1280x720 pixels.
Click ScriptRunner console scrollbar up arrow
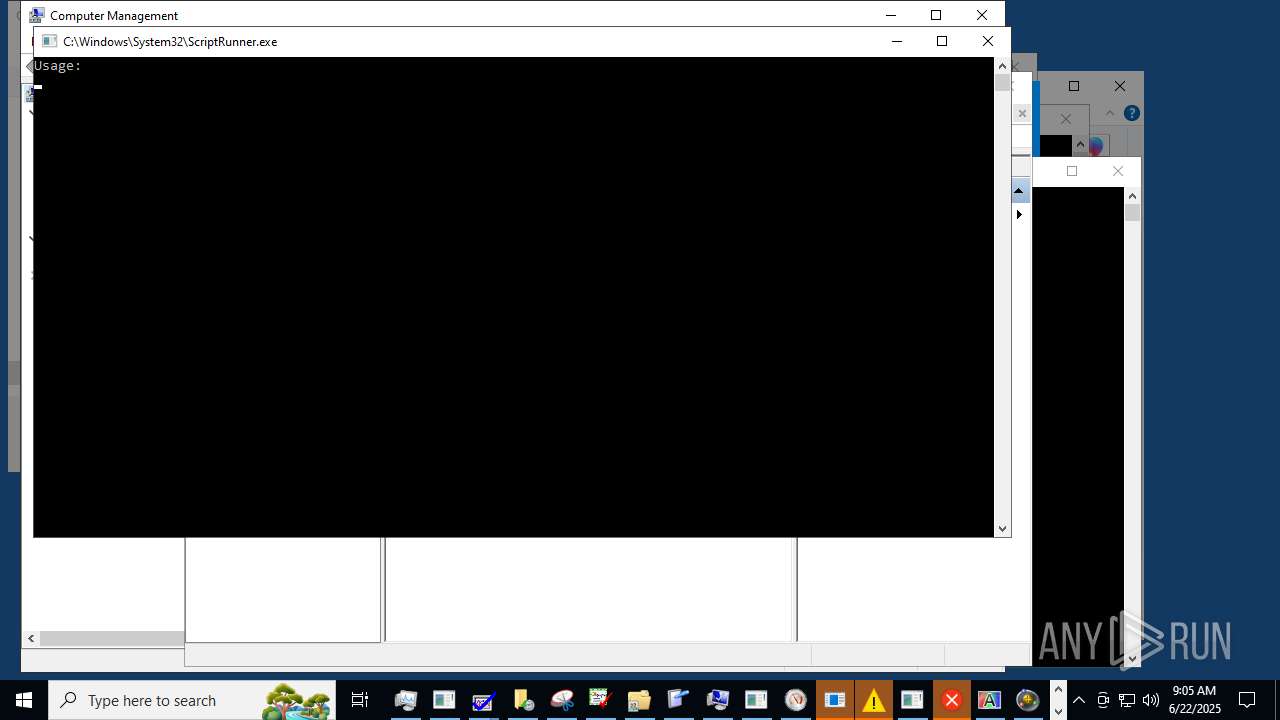[x=1002, y=66]
